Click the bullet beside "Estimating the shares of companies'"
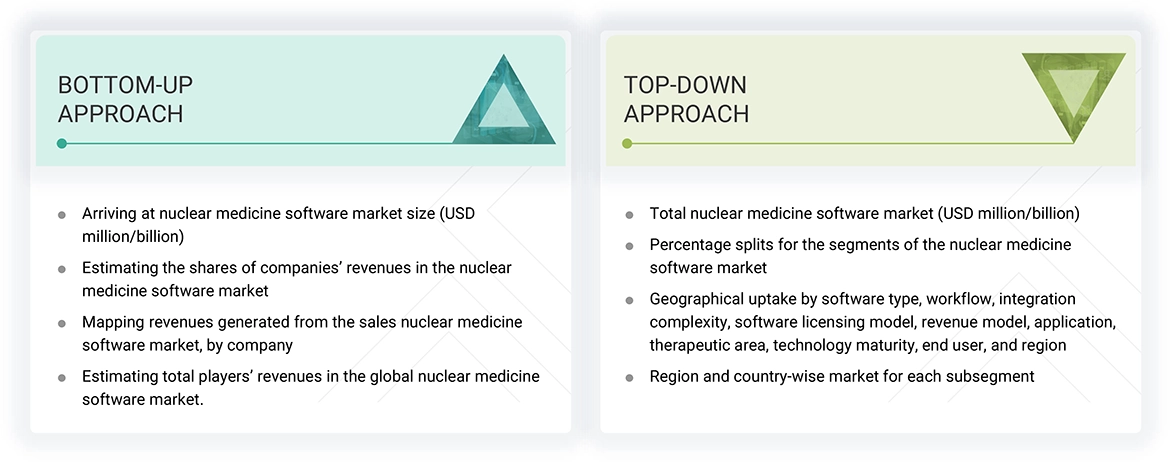Screen dimensions: 1170x462 [x=62, y=269]
